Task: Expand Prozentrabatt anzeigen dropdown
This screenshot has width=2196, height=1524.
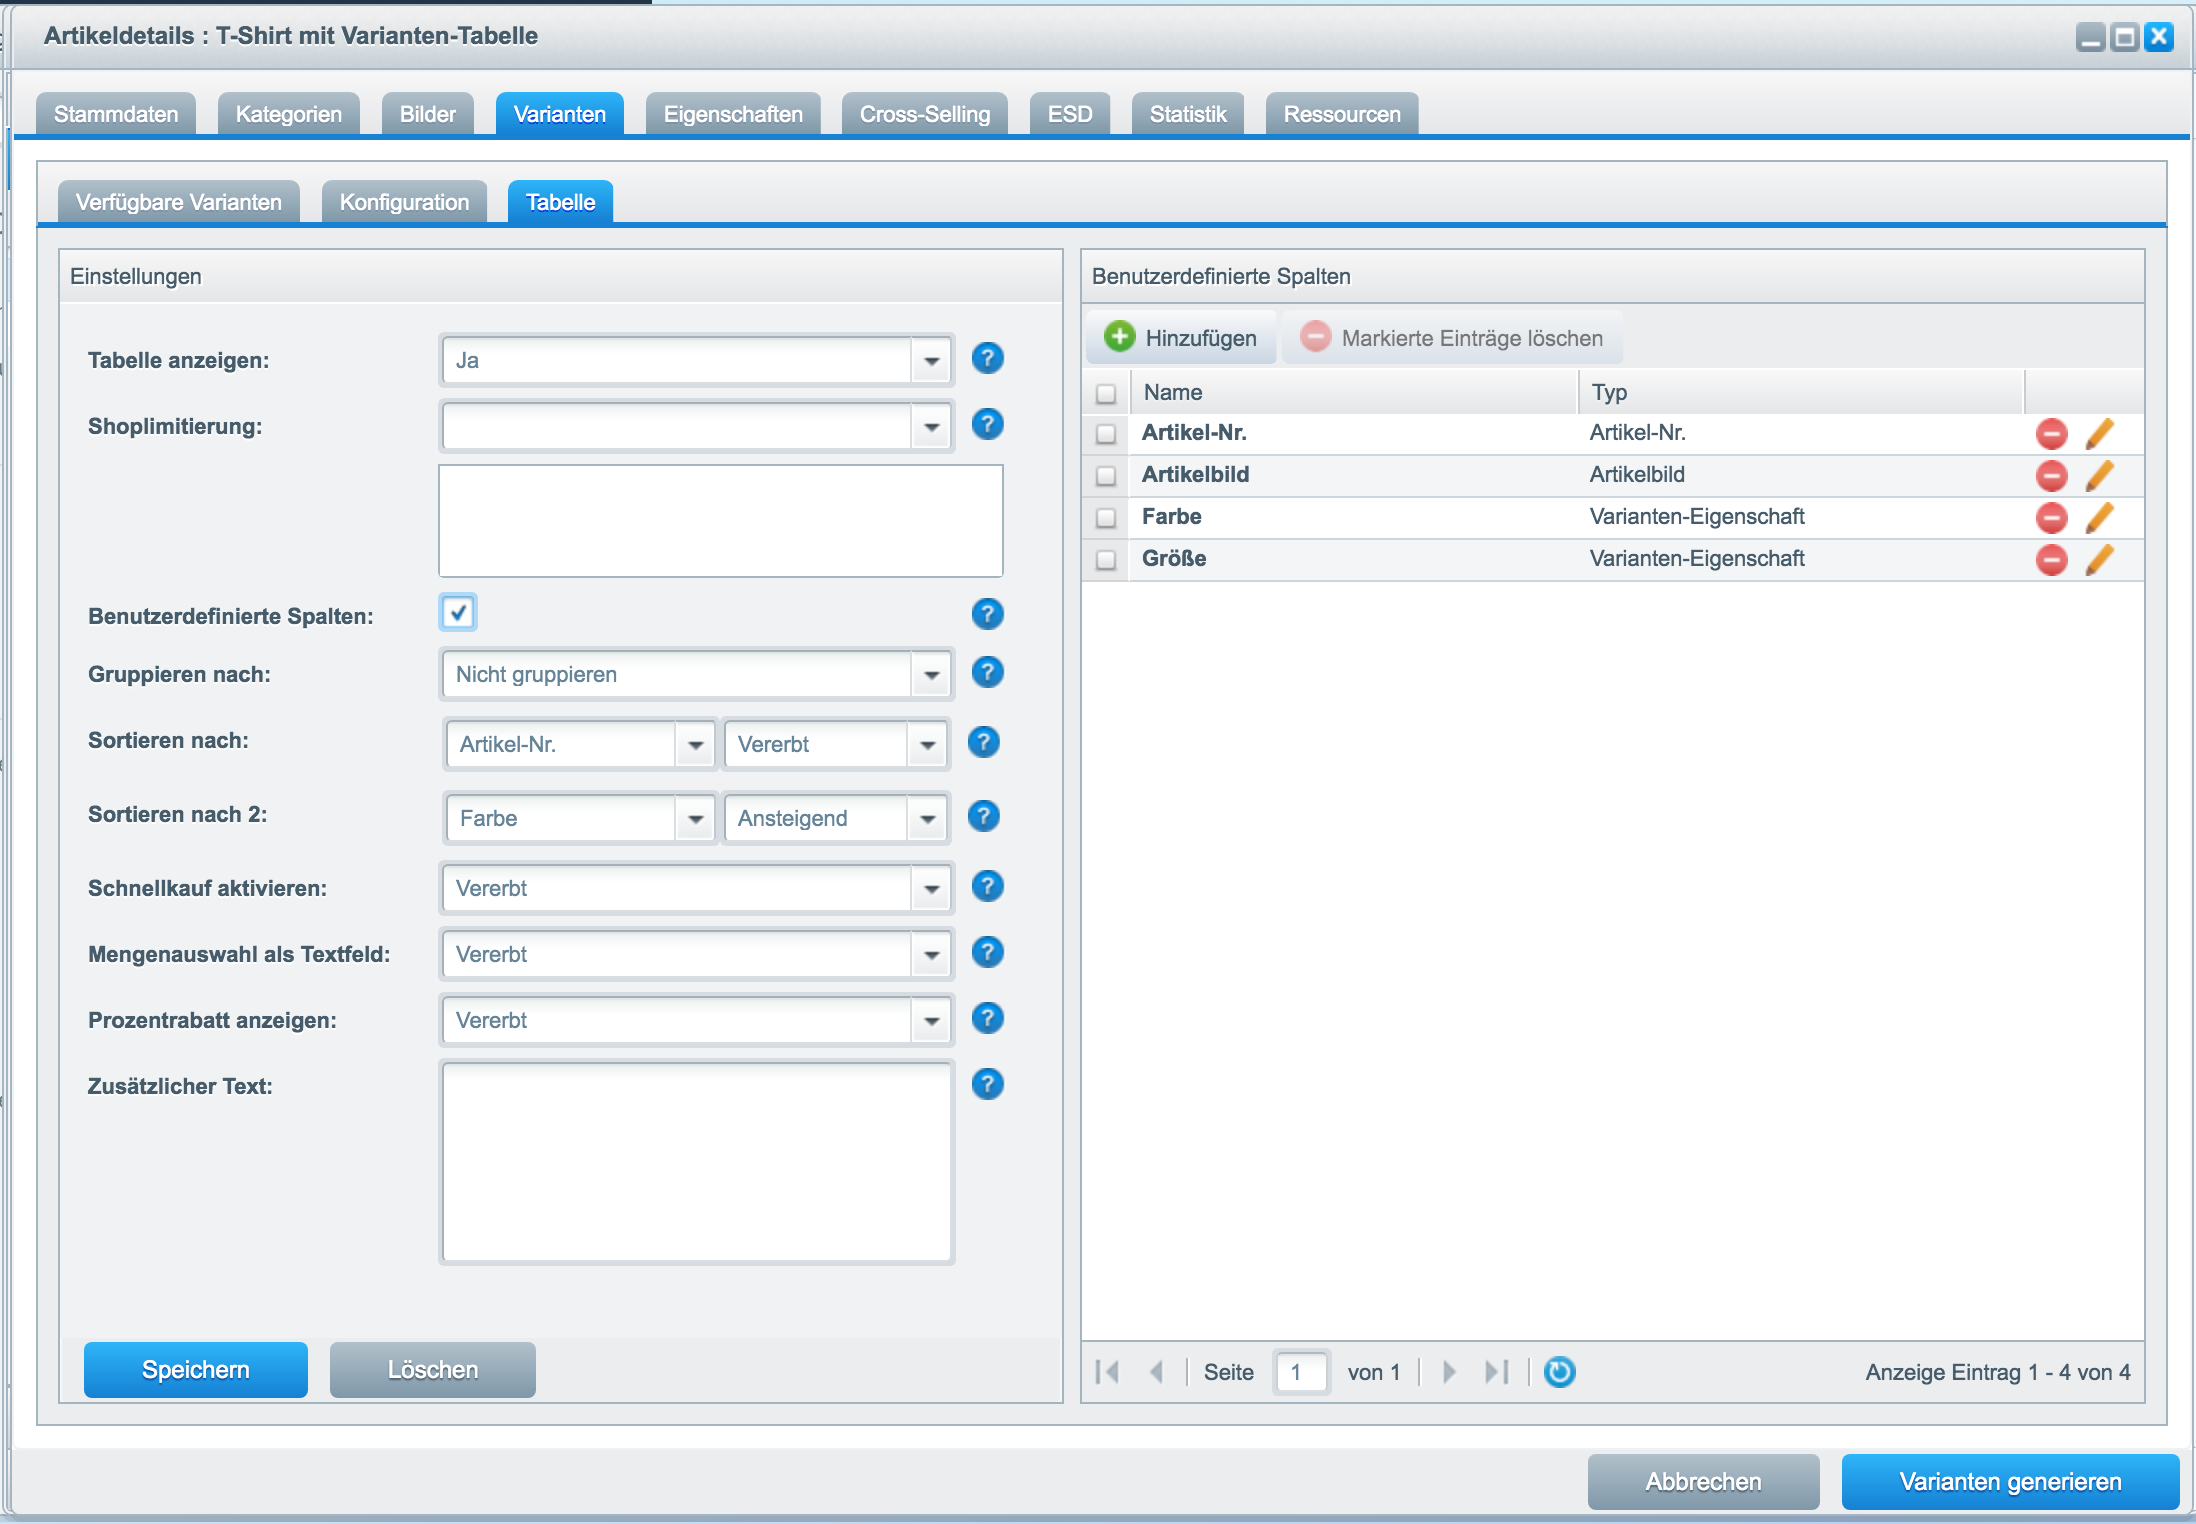Action: tap(931, 1021)
